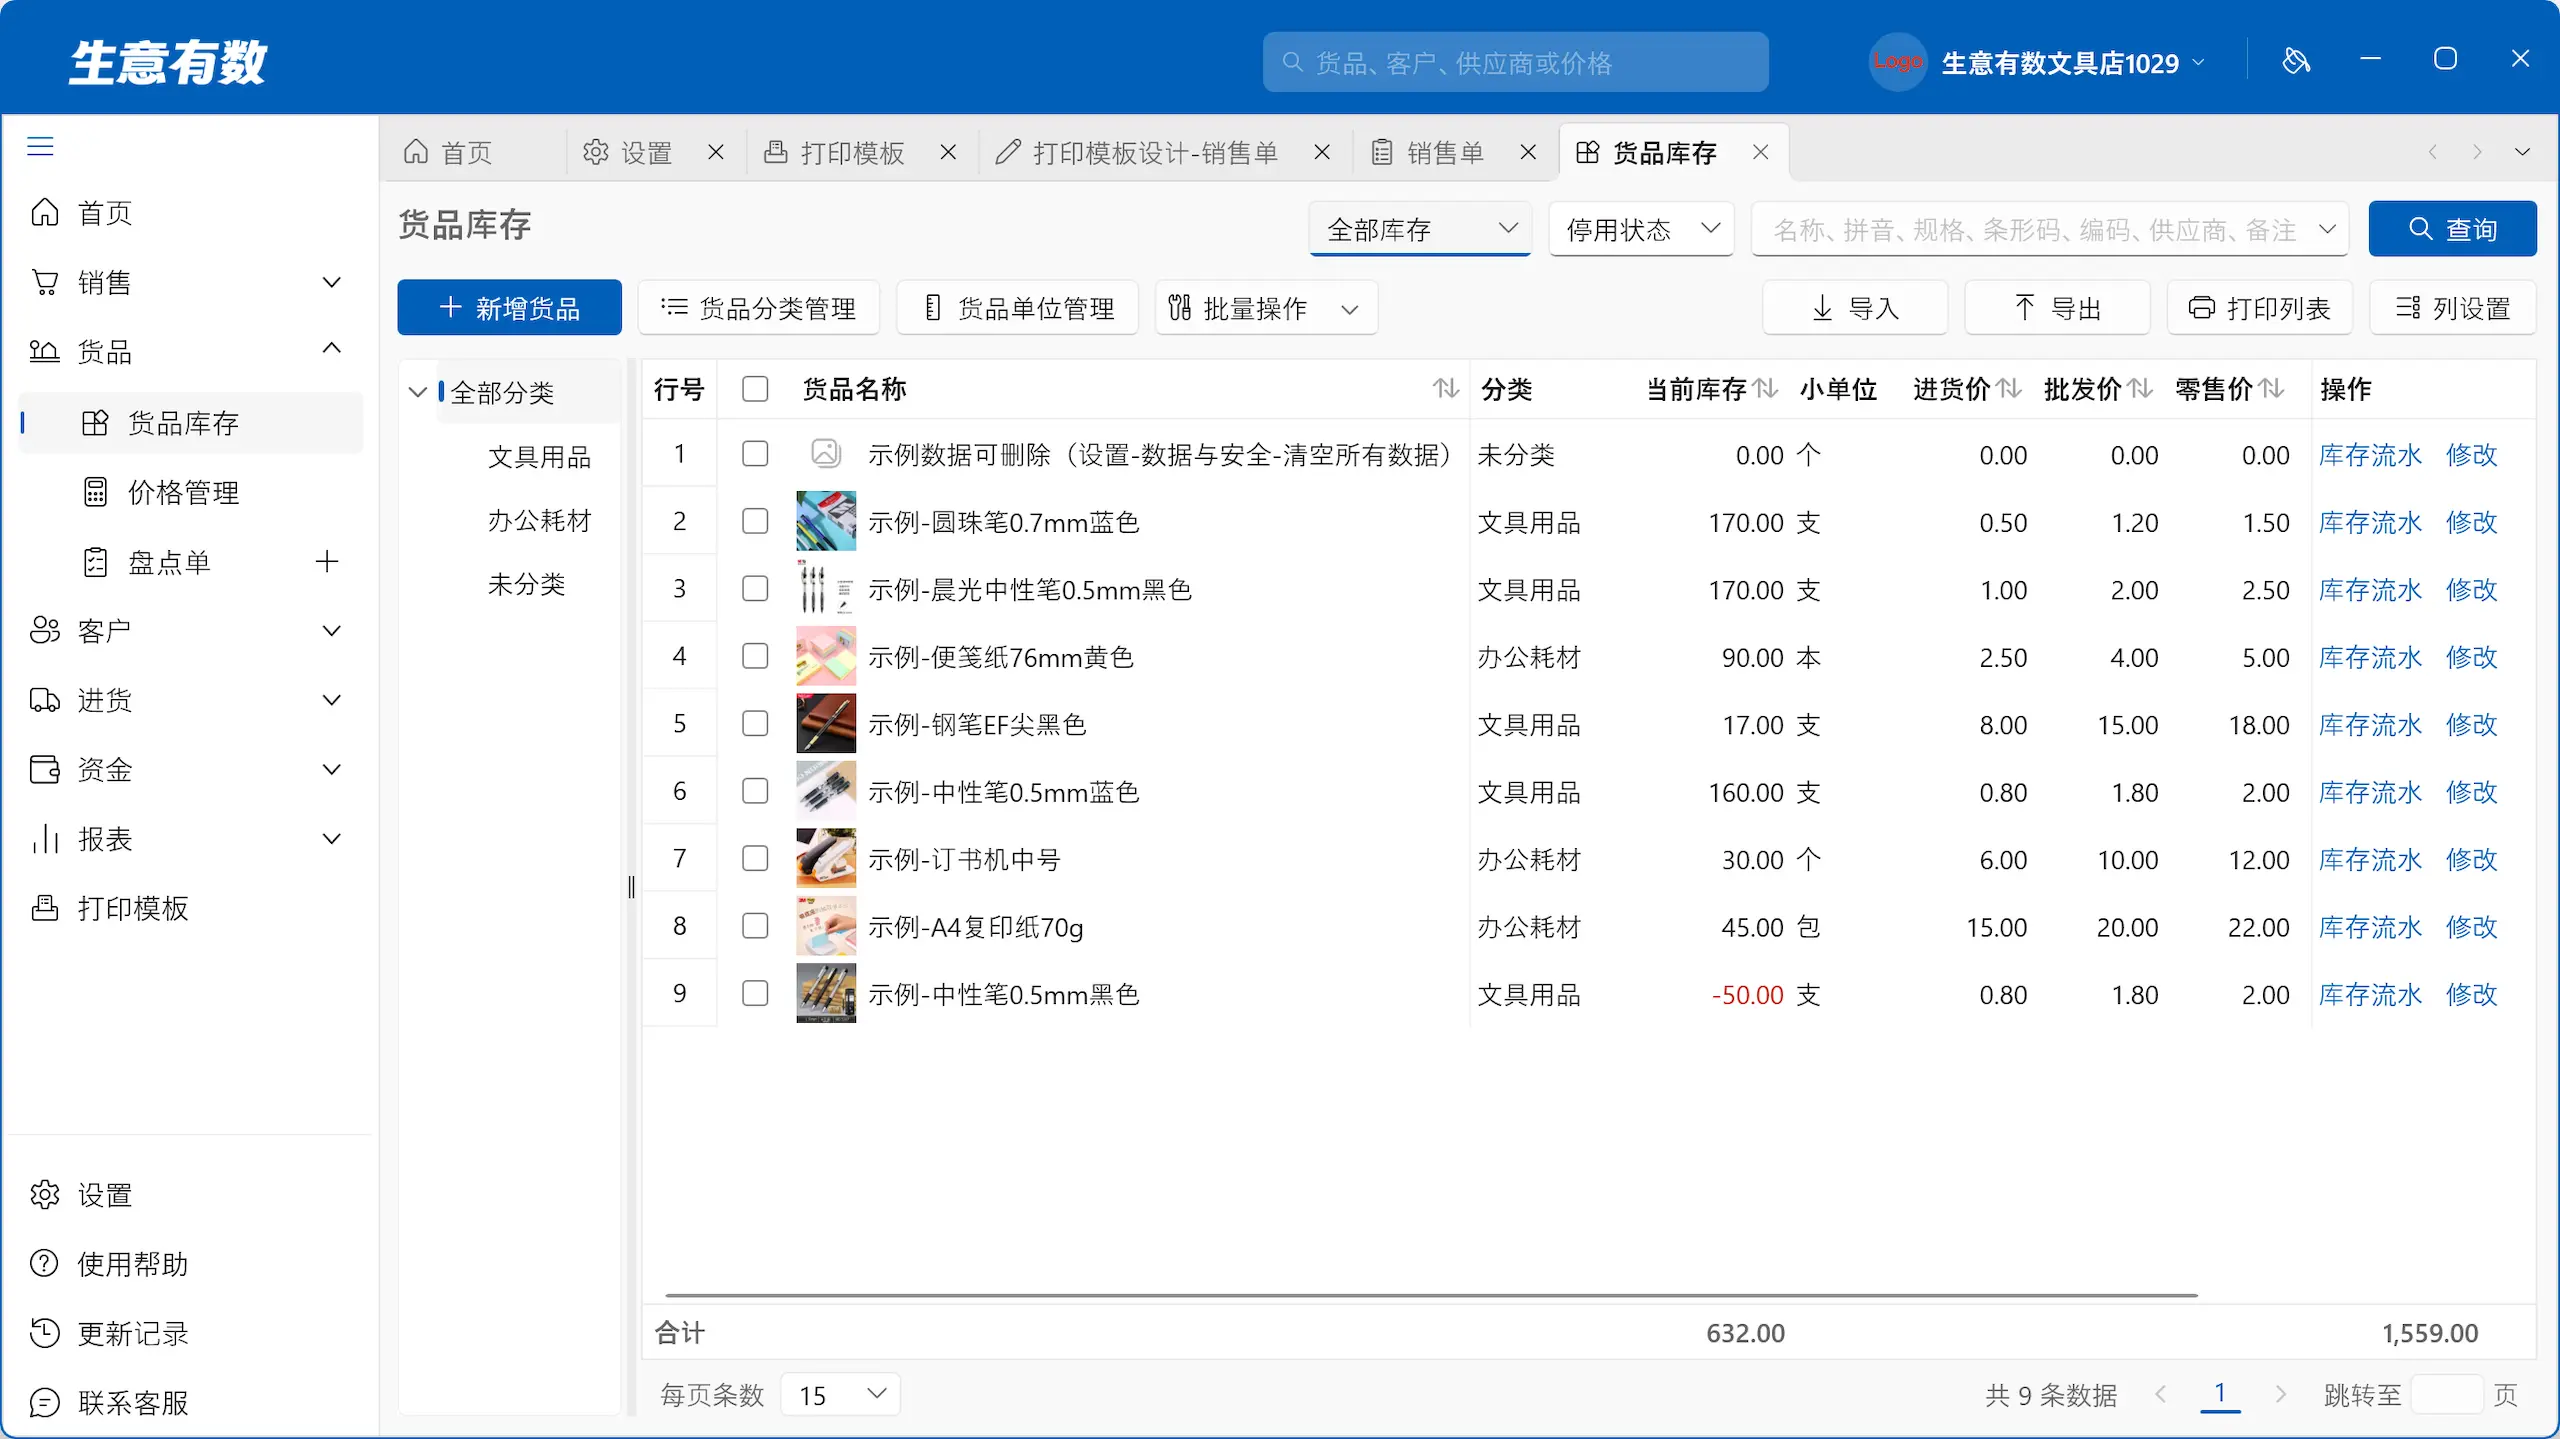Go to next page arrow in pagination
Screen dimensions: 2560x1439
[x=2280, y=1394]
